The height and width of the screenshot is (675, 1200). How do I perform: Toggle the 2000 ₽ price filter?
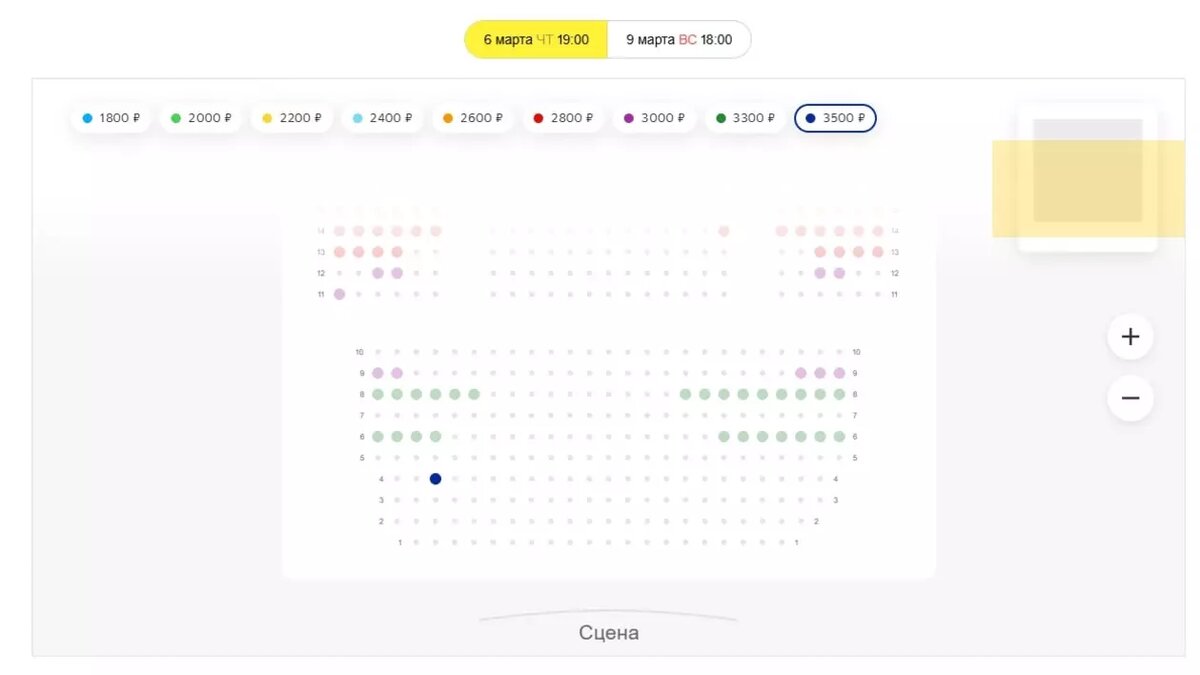tap(201, 118)
